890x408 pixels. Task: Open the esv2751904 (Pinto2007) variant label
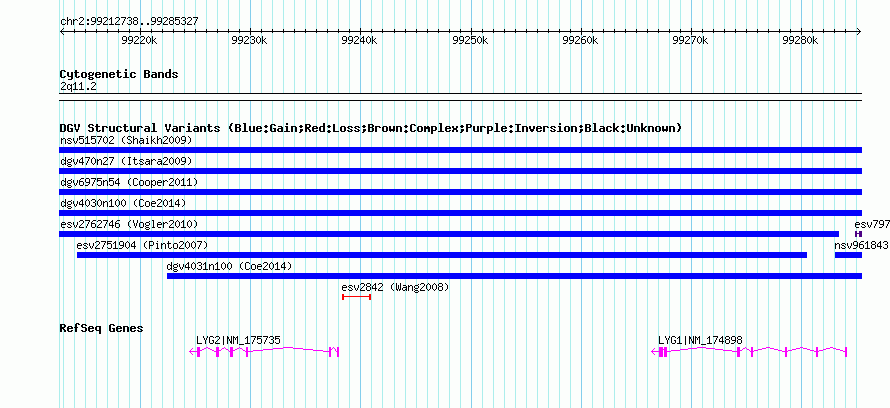click(142, 245)
